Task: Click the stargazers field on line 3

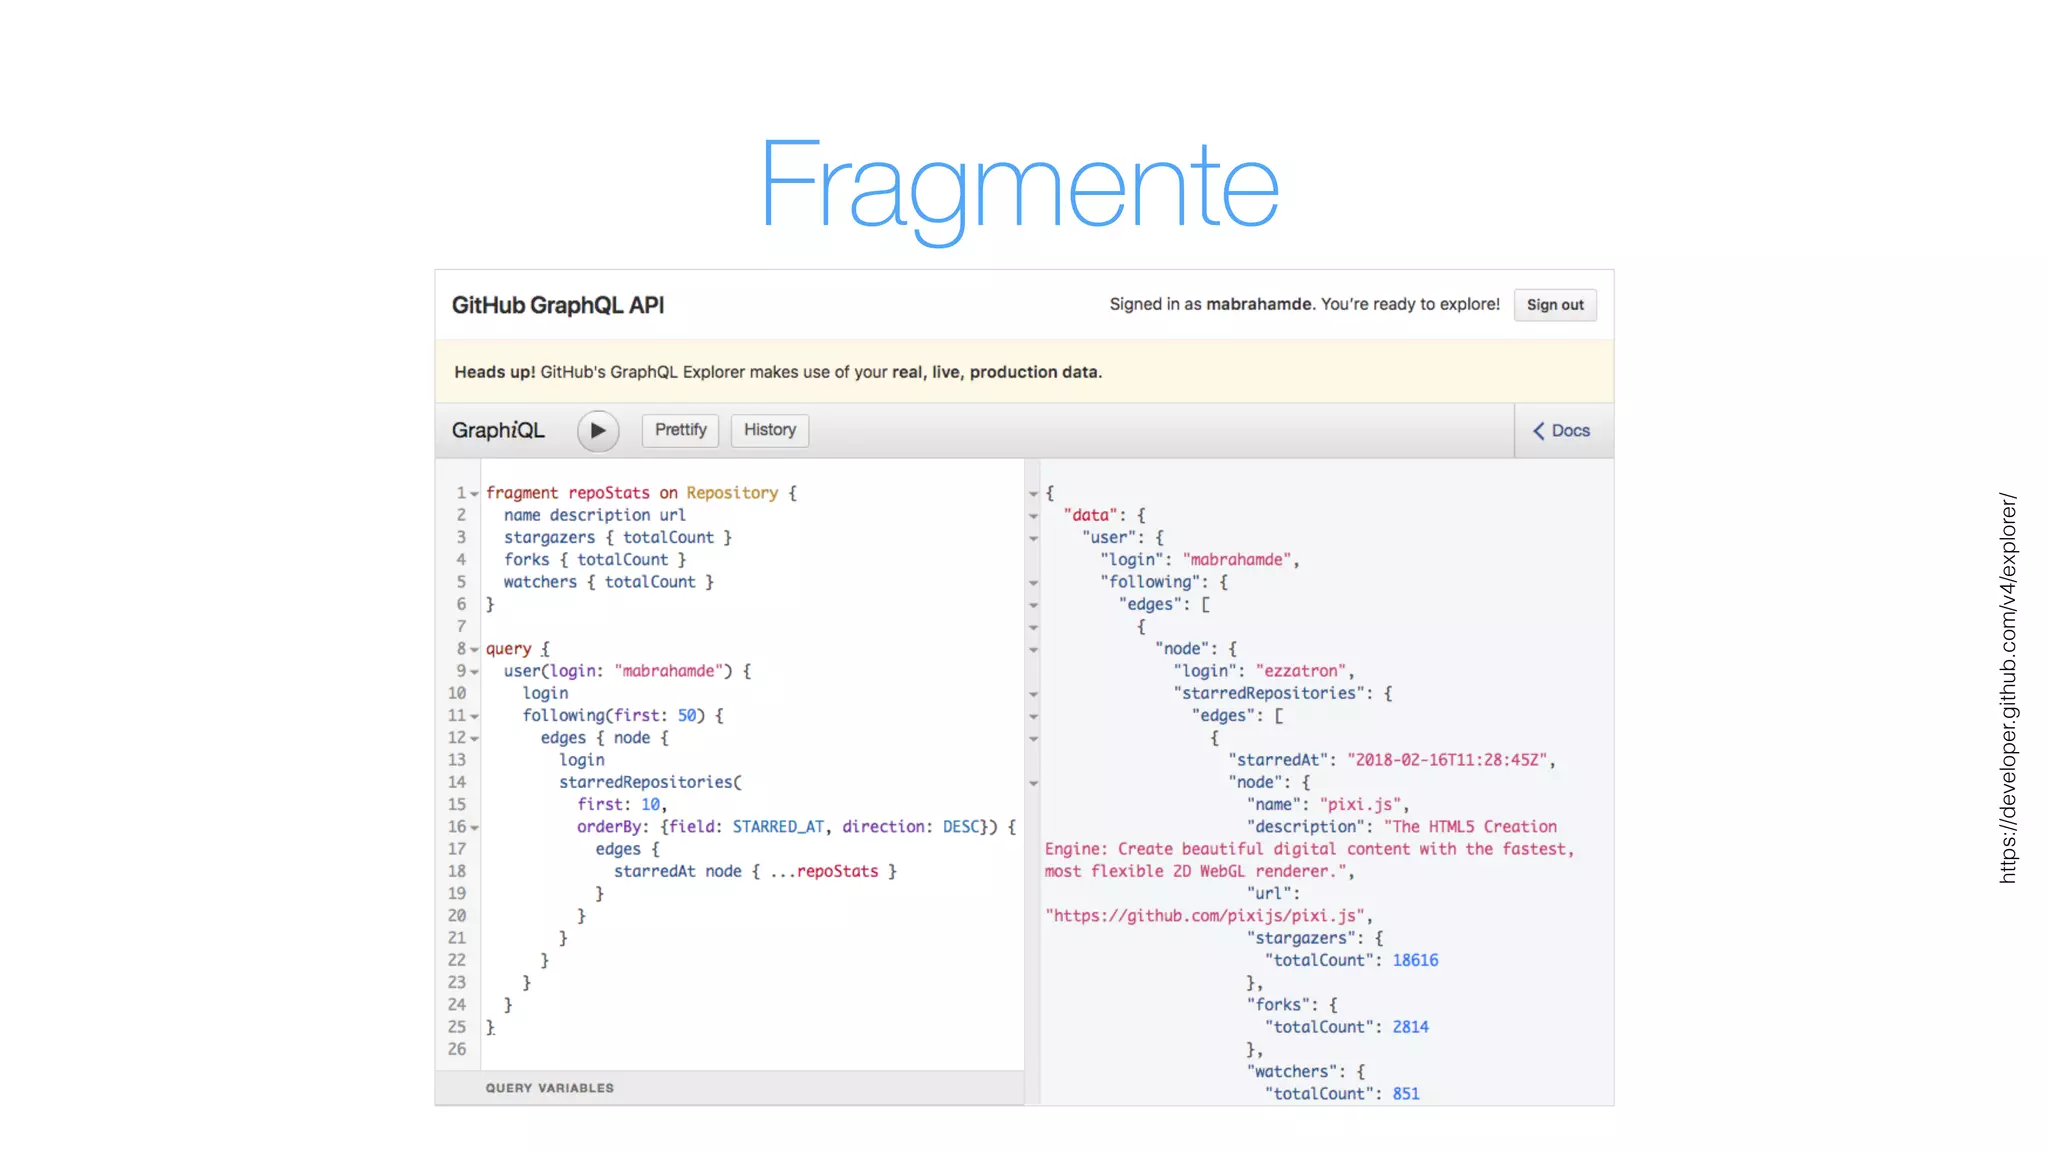Action: click(x=549, y=537)
